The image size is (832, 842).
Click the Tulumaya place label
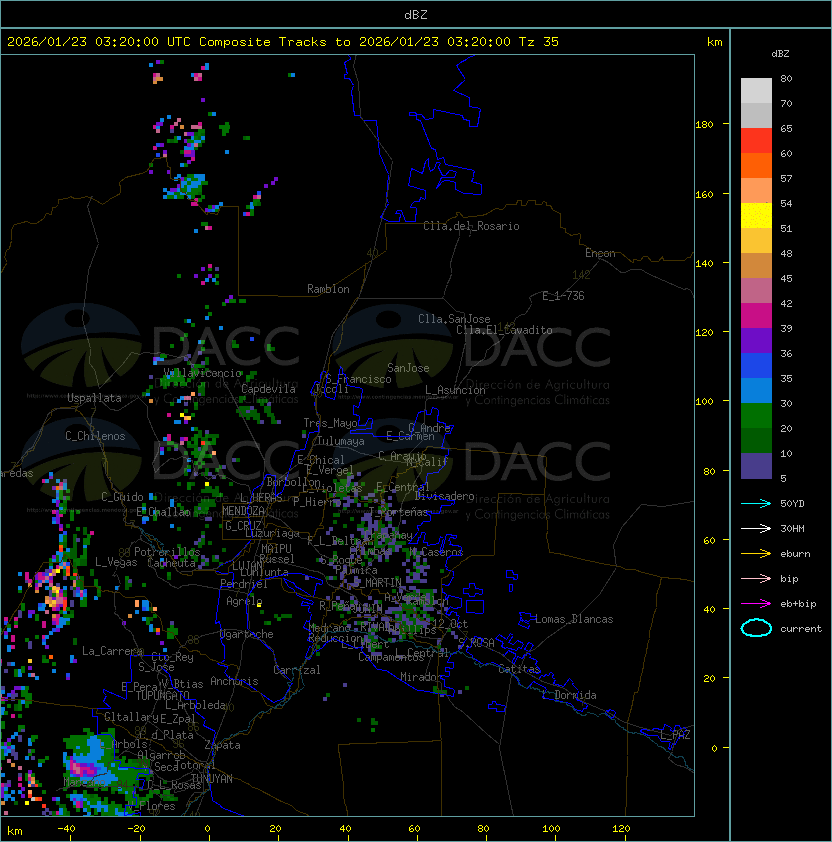(x=341, y=441)
